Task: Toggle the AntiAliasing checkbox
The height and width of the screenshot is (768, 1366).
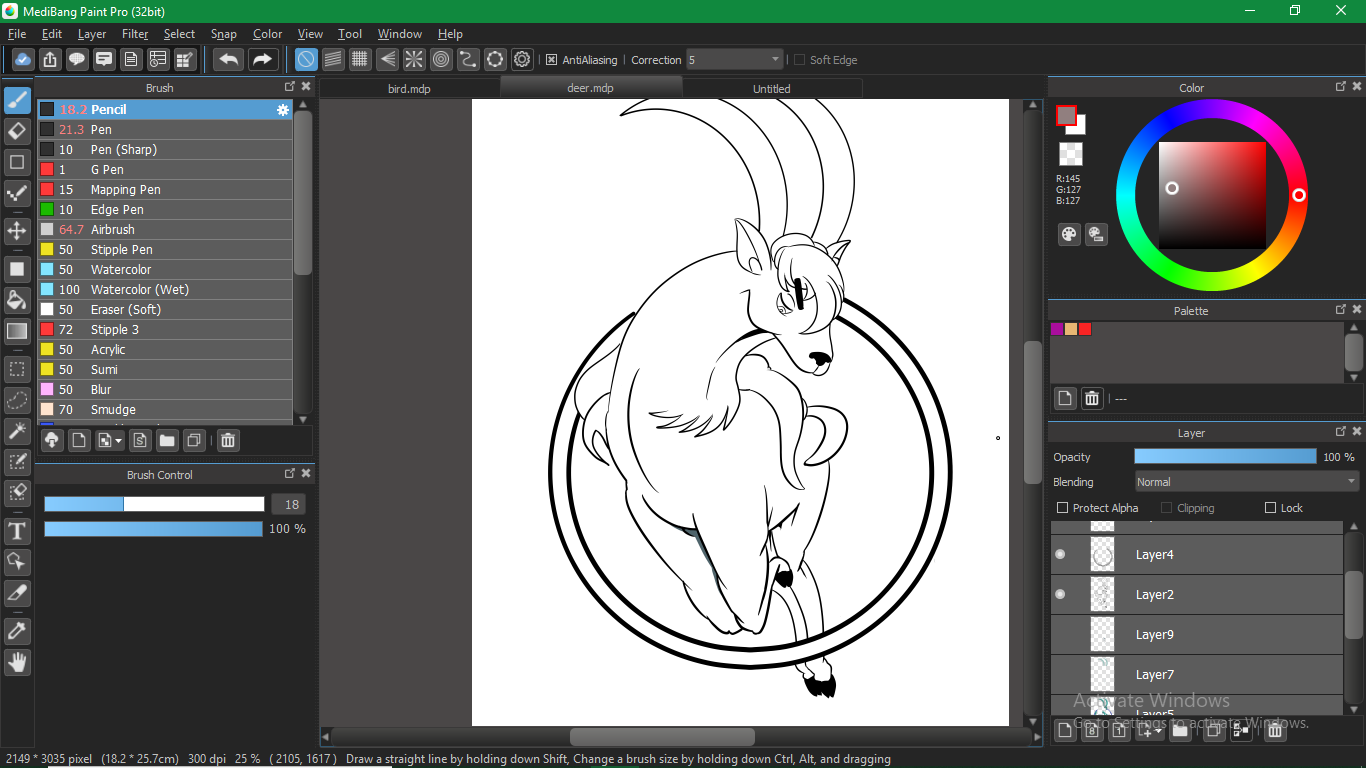Action: coord(551,60)
